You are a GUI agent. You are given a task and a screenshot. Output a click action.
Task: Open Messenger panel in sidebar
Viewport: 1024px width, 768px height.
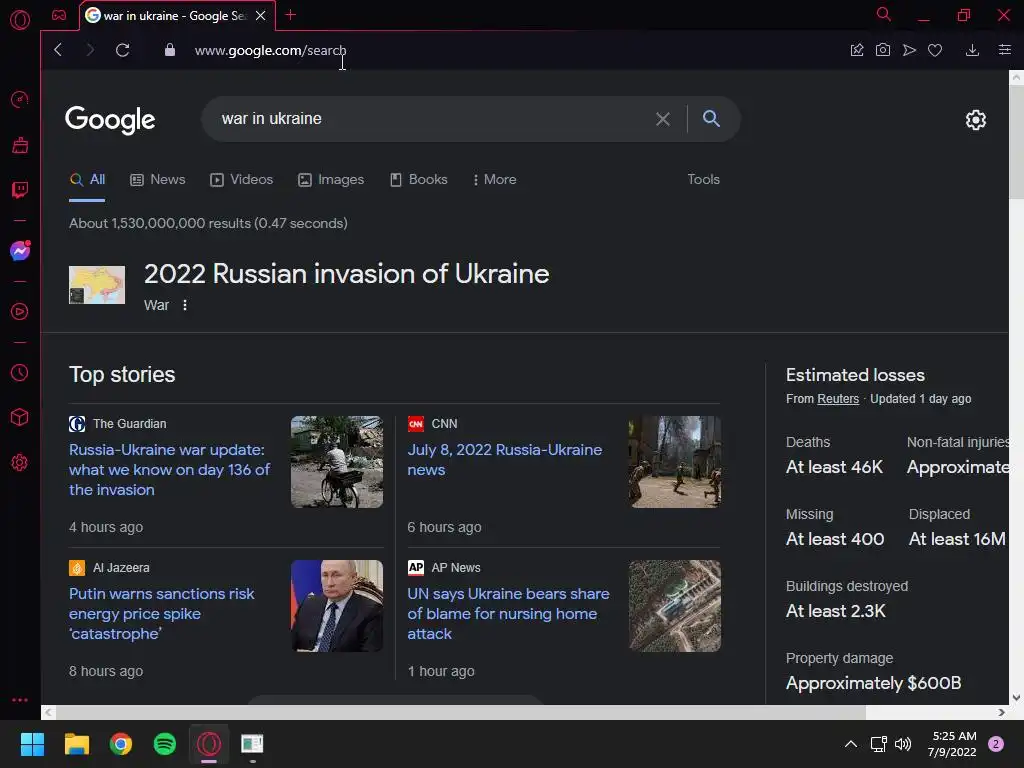click(x=20, y=251)
